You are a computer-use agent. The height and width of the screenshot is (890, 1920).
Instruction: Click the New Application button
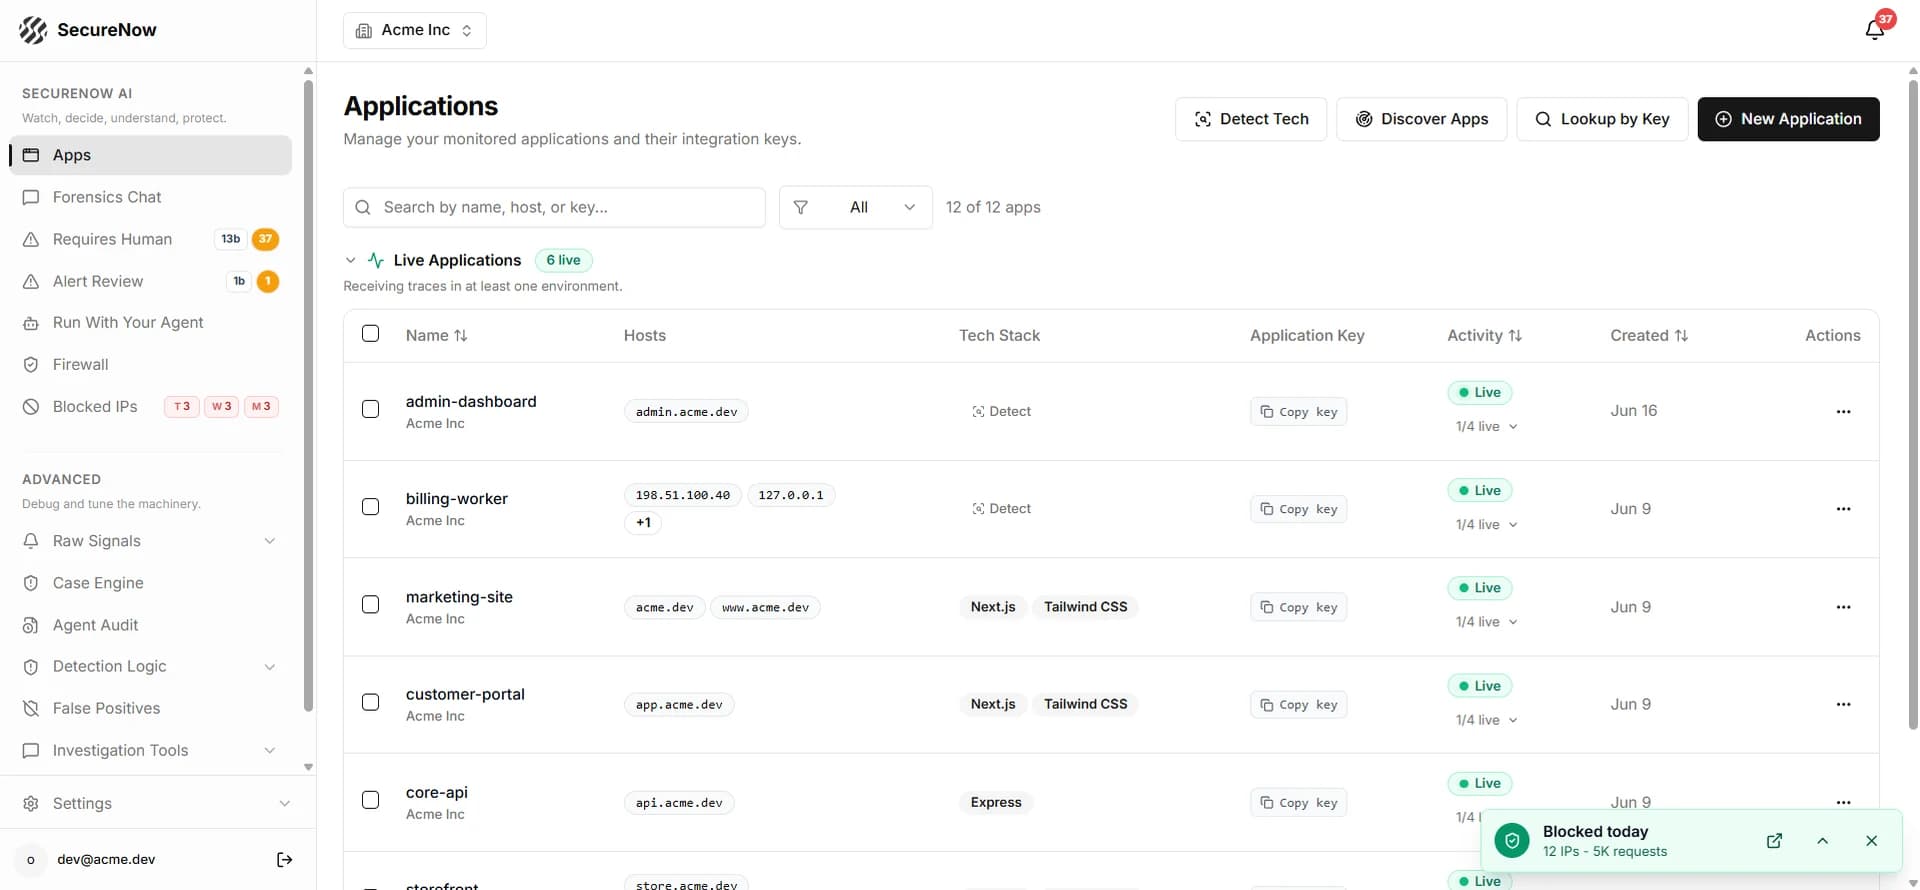1788,119
